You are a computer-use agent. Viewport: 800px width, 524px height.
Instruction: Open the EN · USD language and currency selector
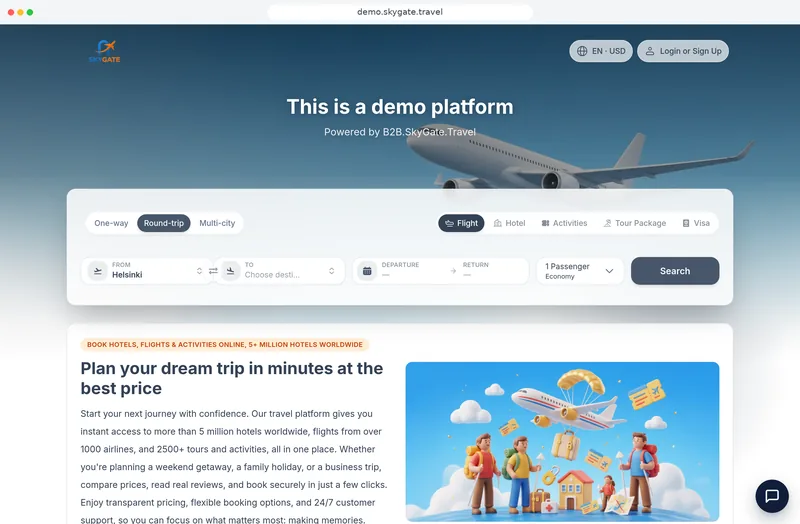point(601,51)
